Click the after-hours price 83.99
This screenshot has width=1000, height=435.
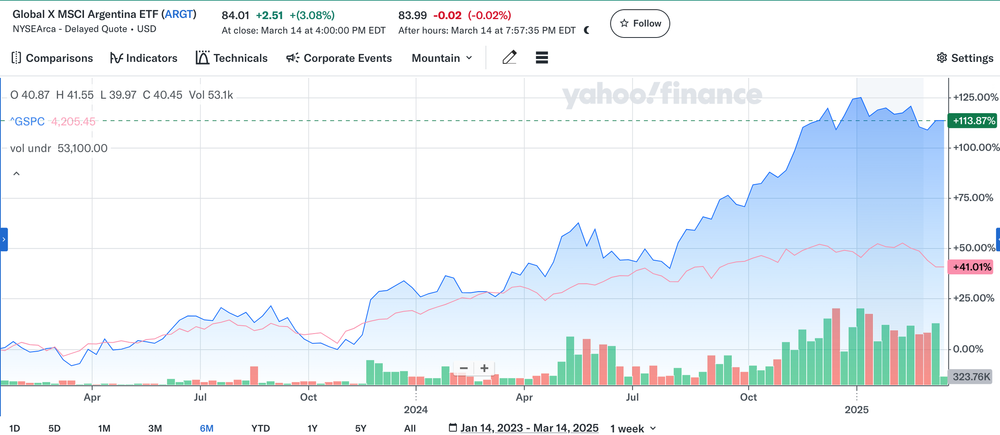pos(411,15)
